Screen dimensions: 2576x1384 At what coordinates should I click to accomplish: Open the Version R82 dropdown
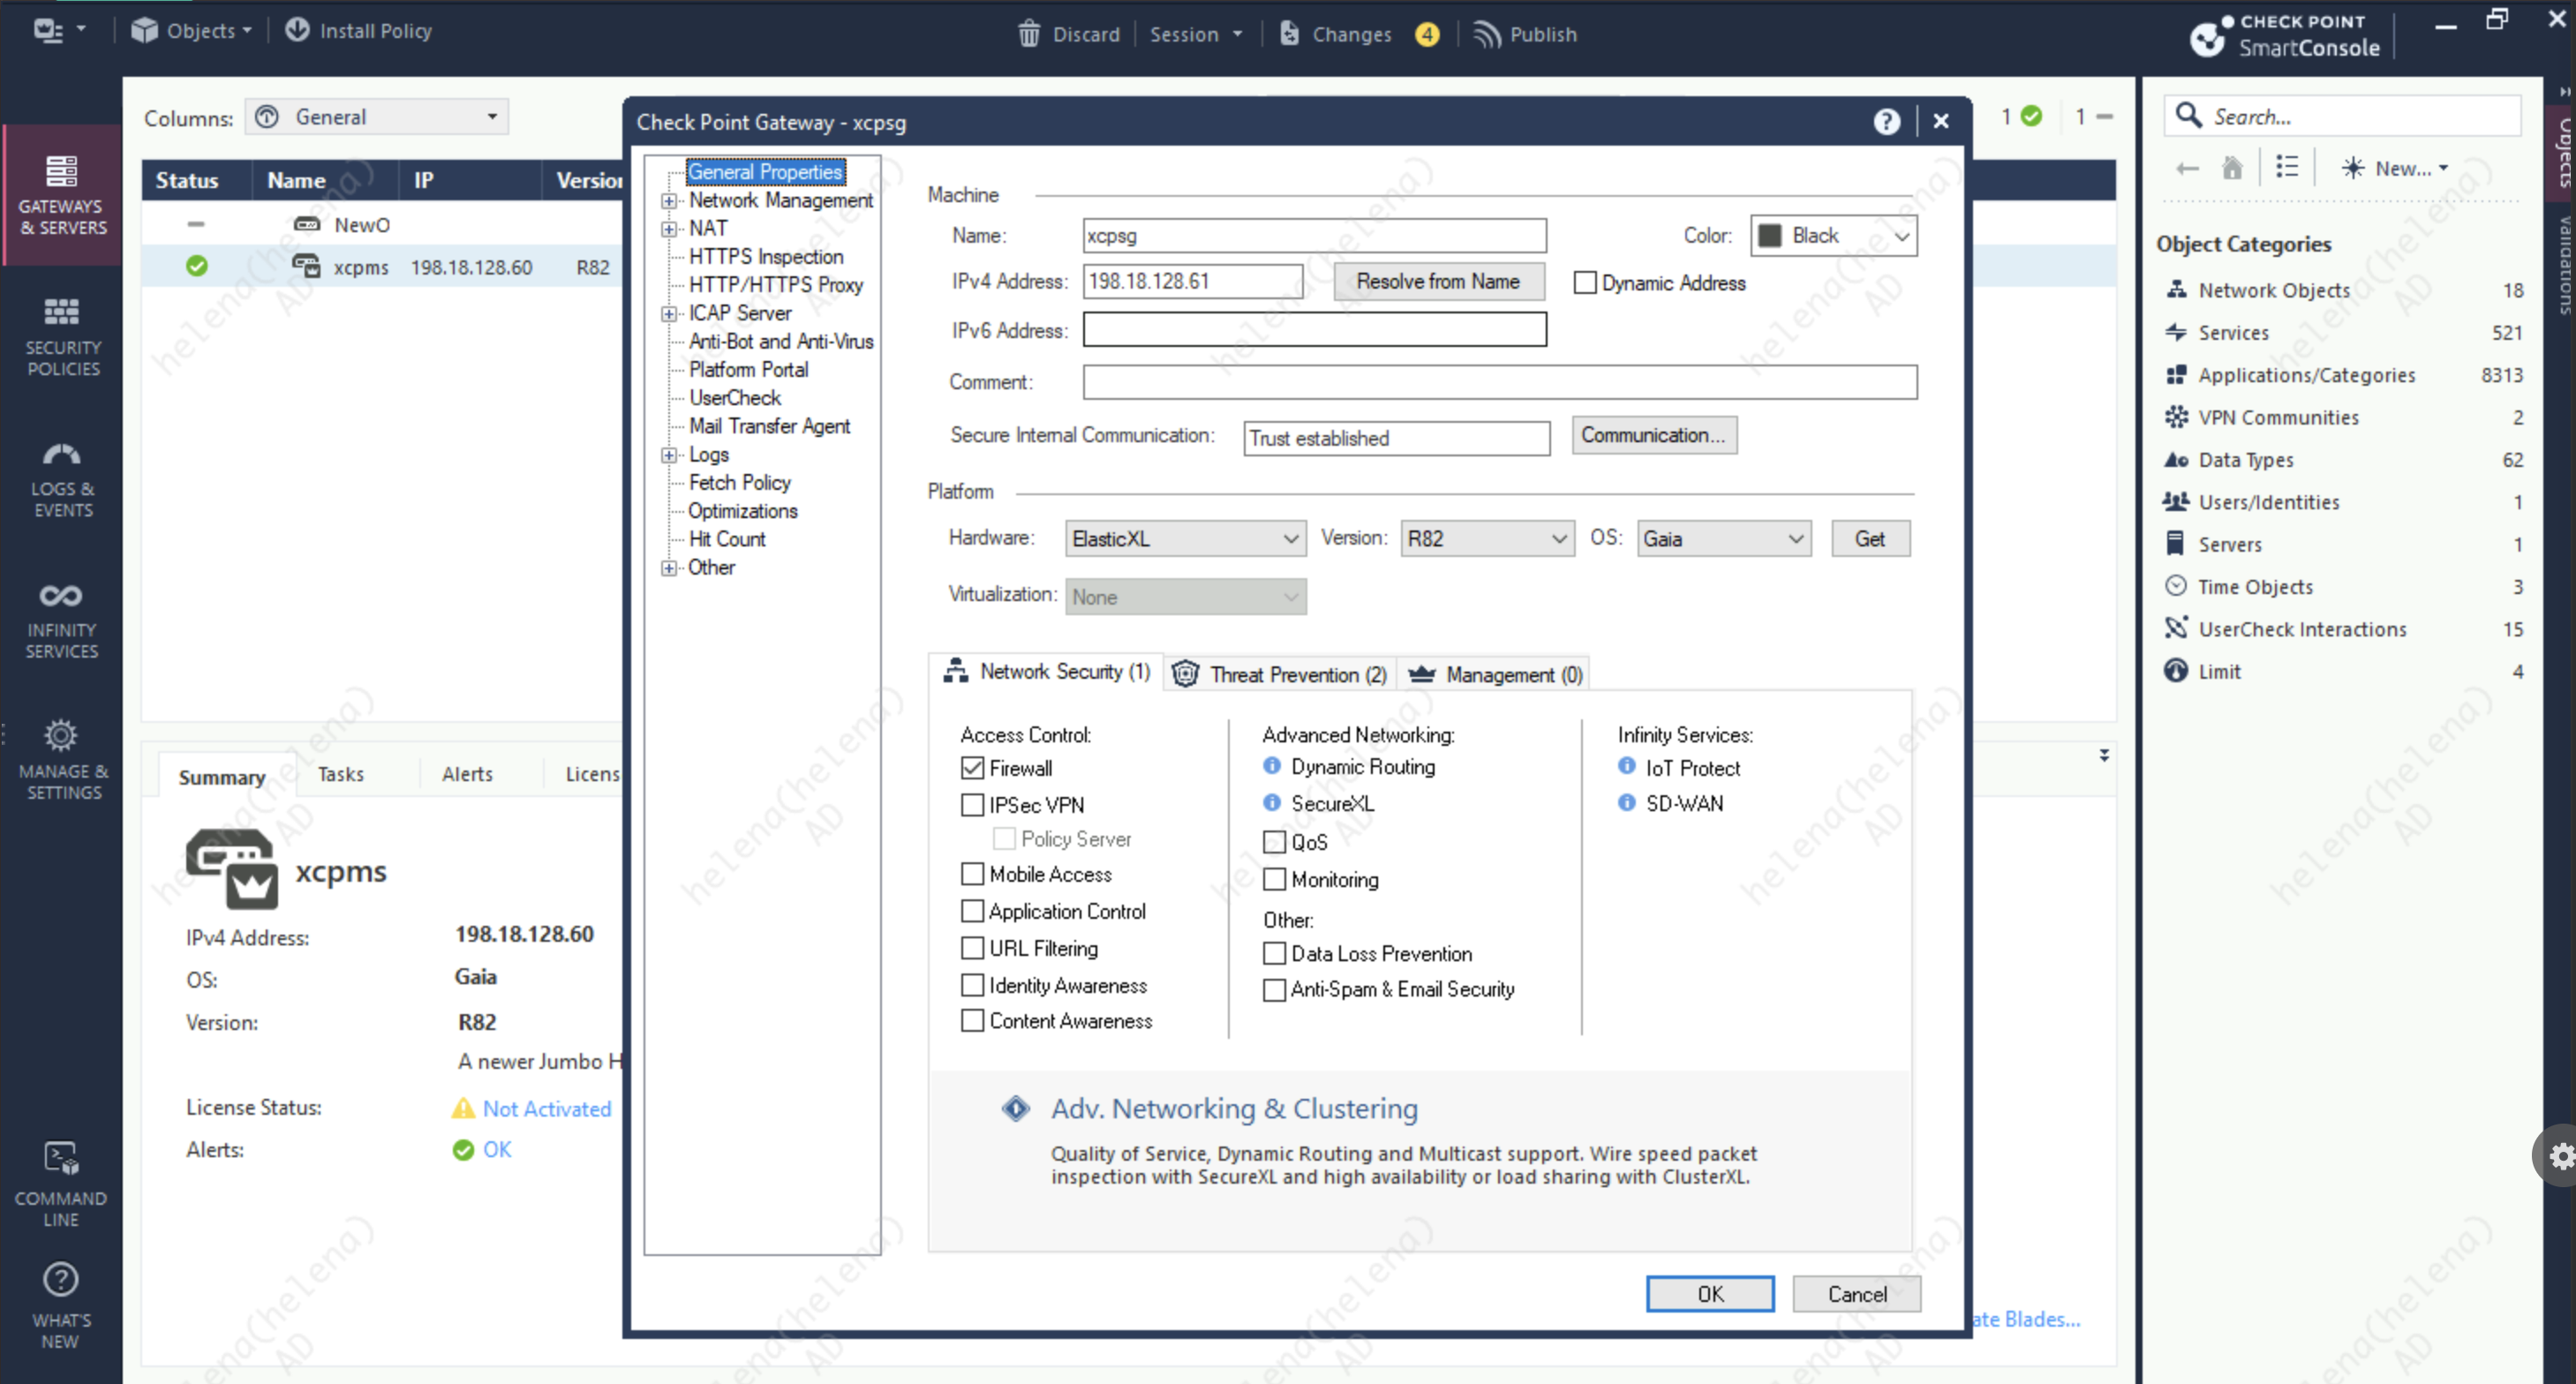point(1486,539)
